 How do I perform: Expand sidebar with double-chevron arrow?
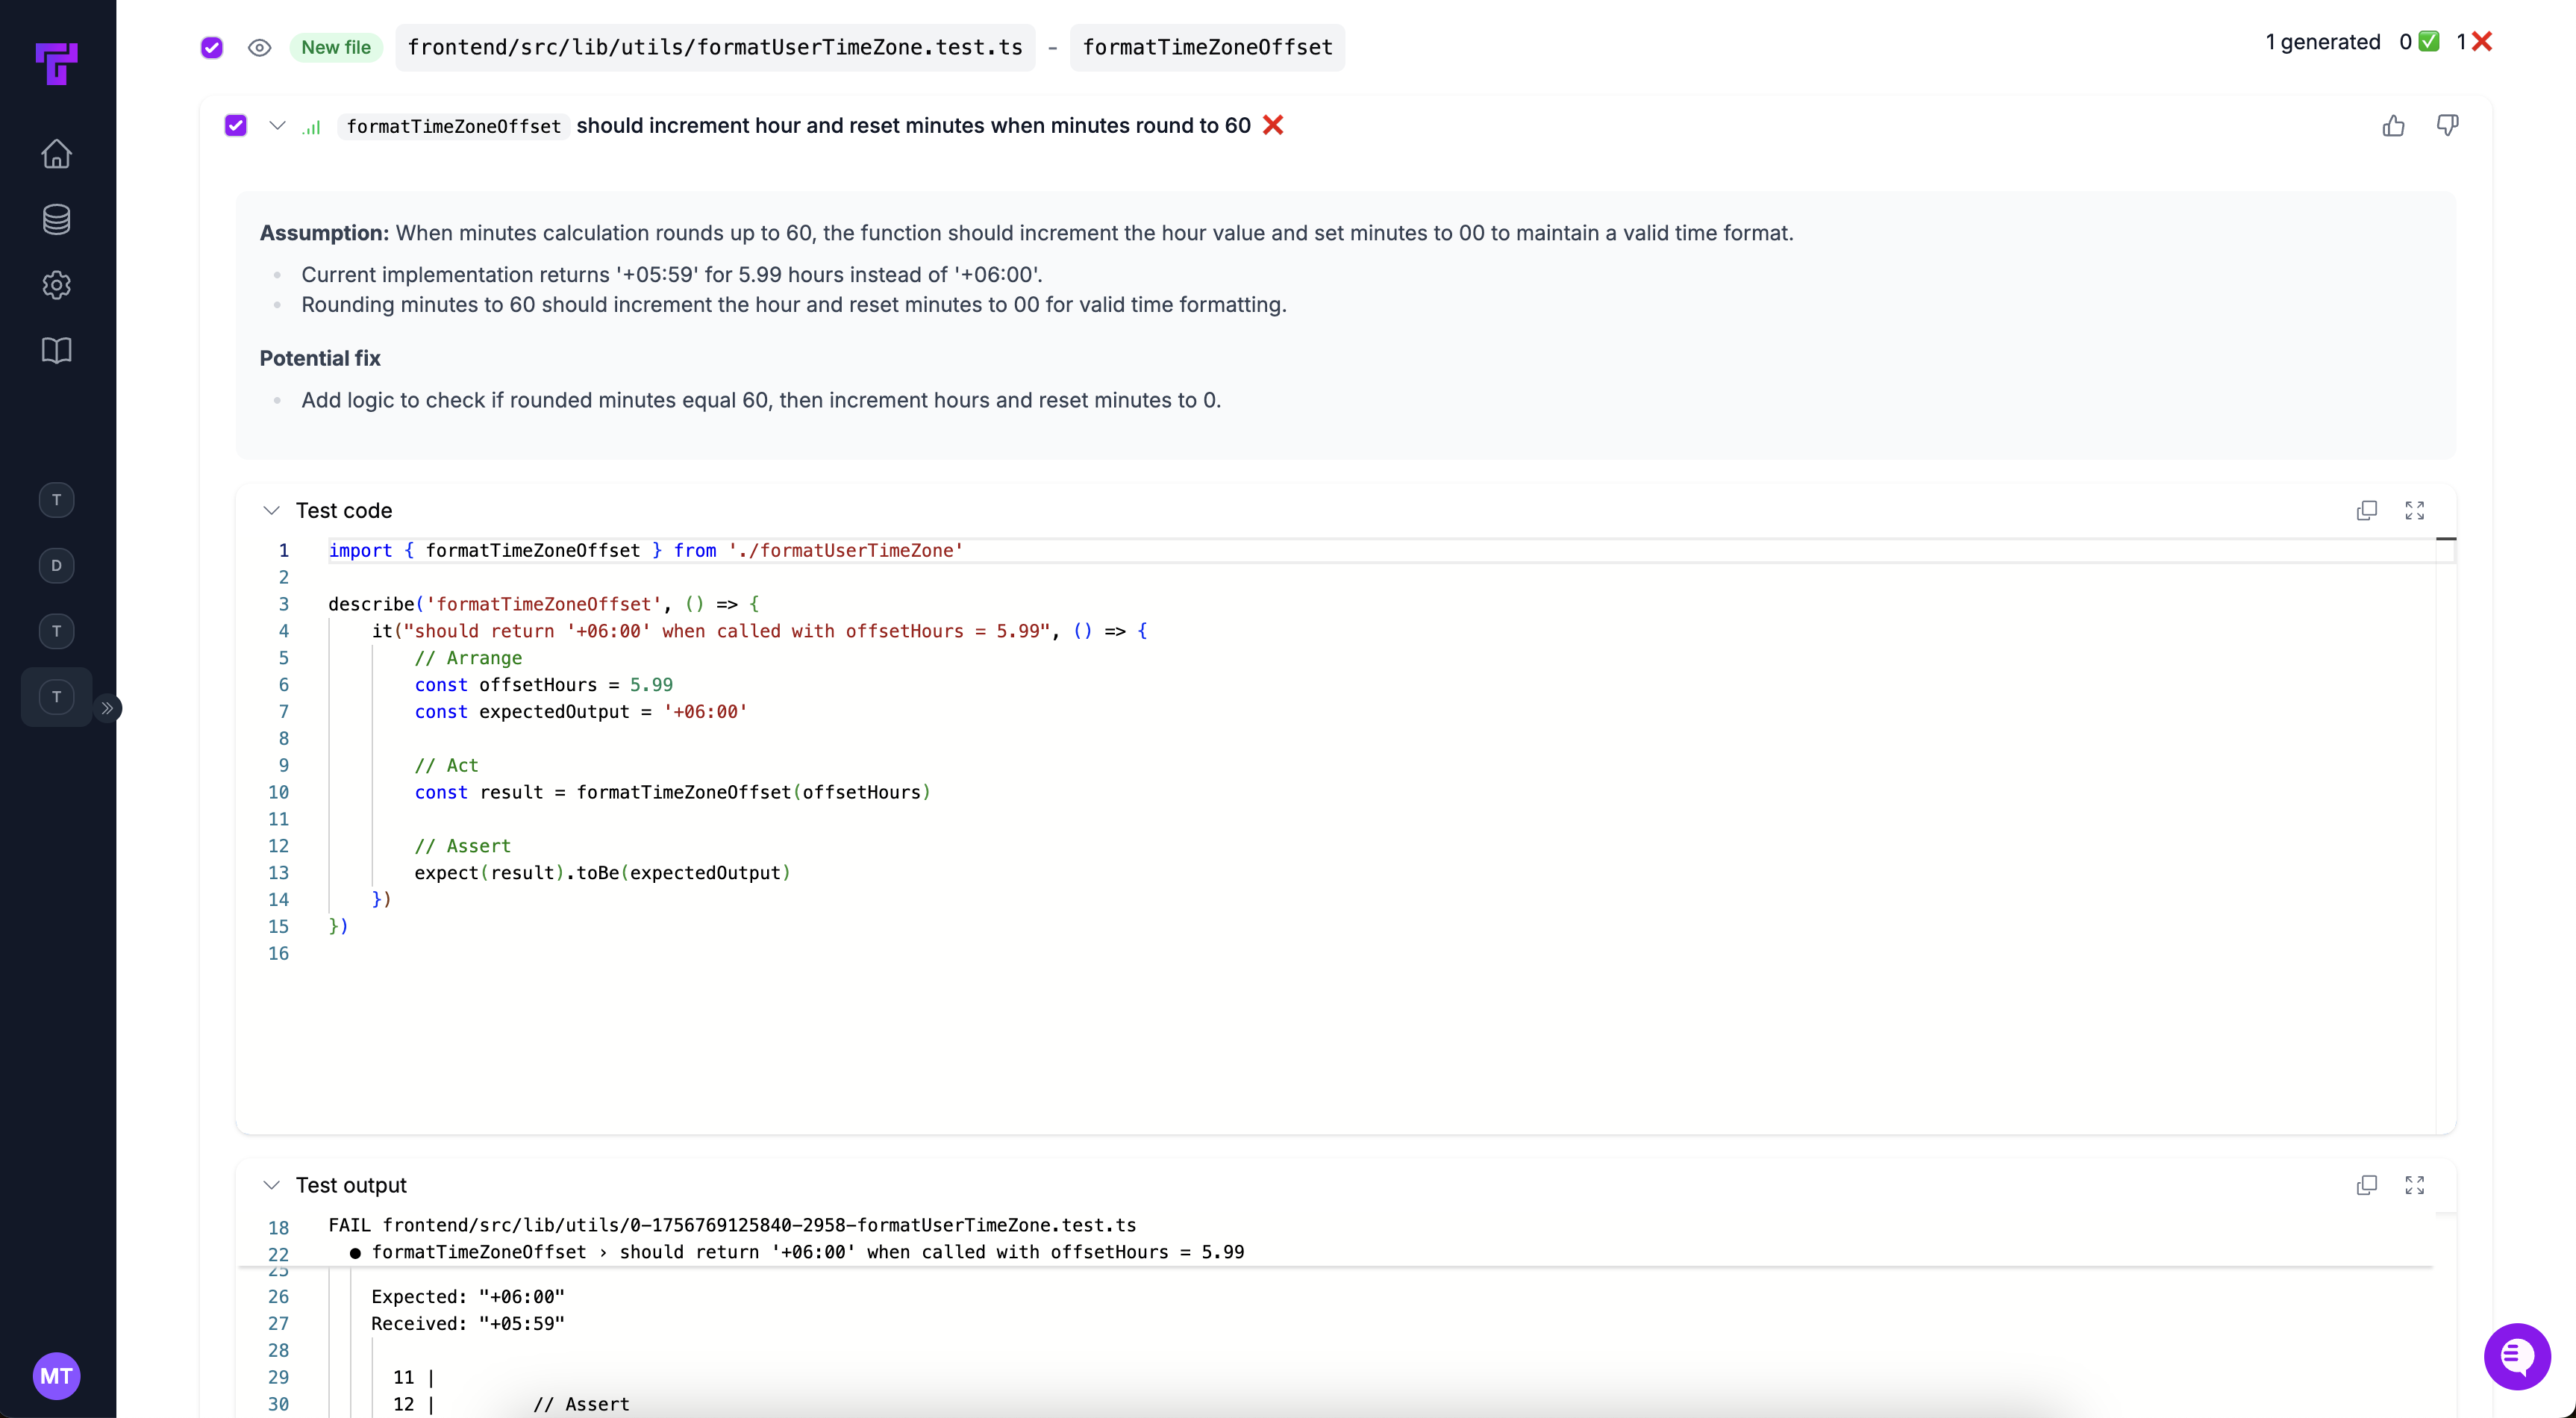(x=107, y=708)
